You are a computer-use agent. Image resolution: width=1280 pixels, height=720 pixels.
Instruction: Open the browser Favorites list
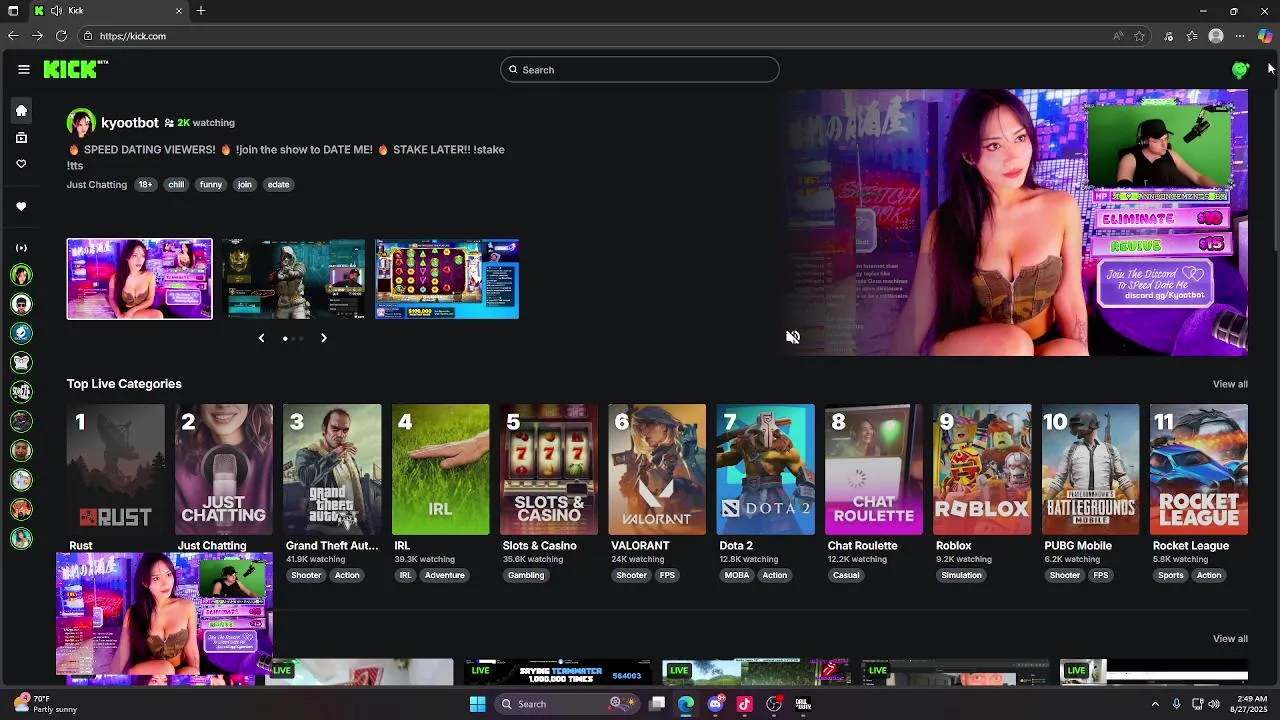click(x=1192, y=36)
